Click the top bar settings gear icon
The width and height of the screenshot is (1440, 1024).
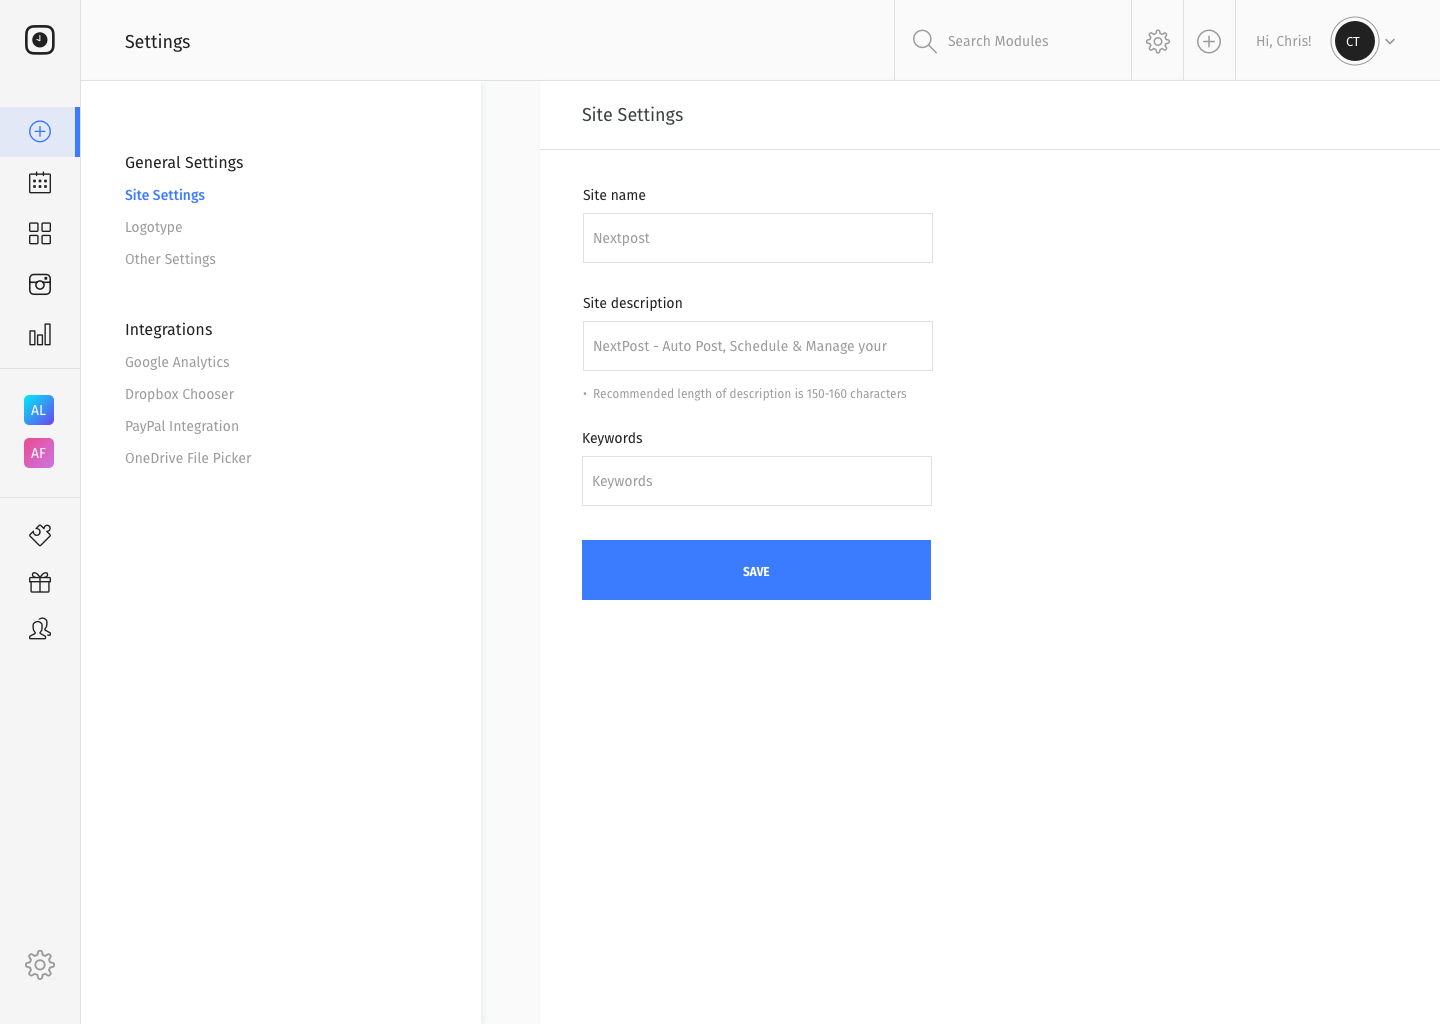click(x=1158, y=41)
